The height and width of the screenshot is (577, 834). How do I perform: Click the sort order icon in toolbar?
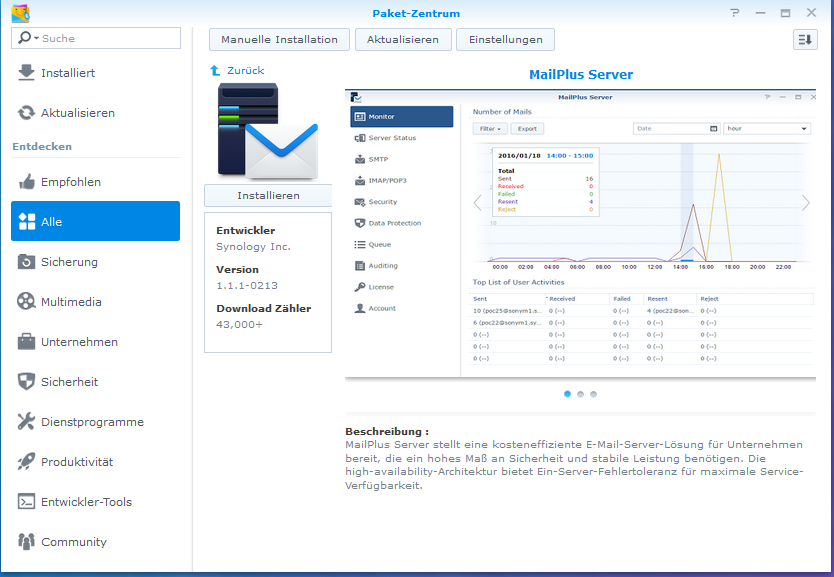(x=805, y=39)
